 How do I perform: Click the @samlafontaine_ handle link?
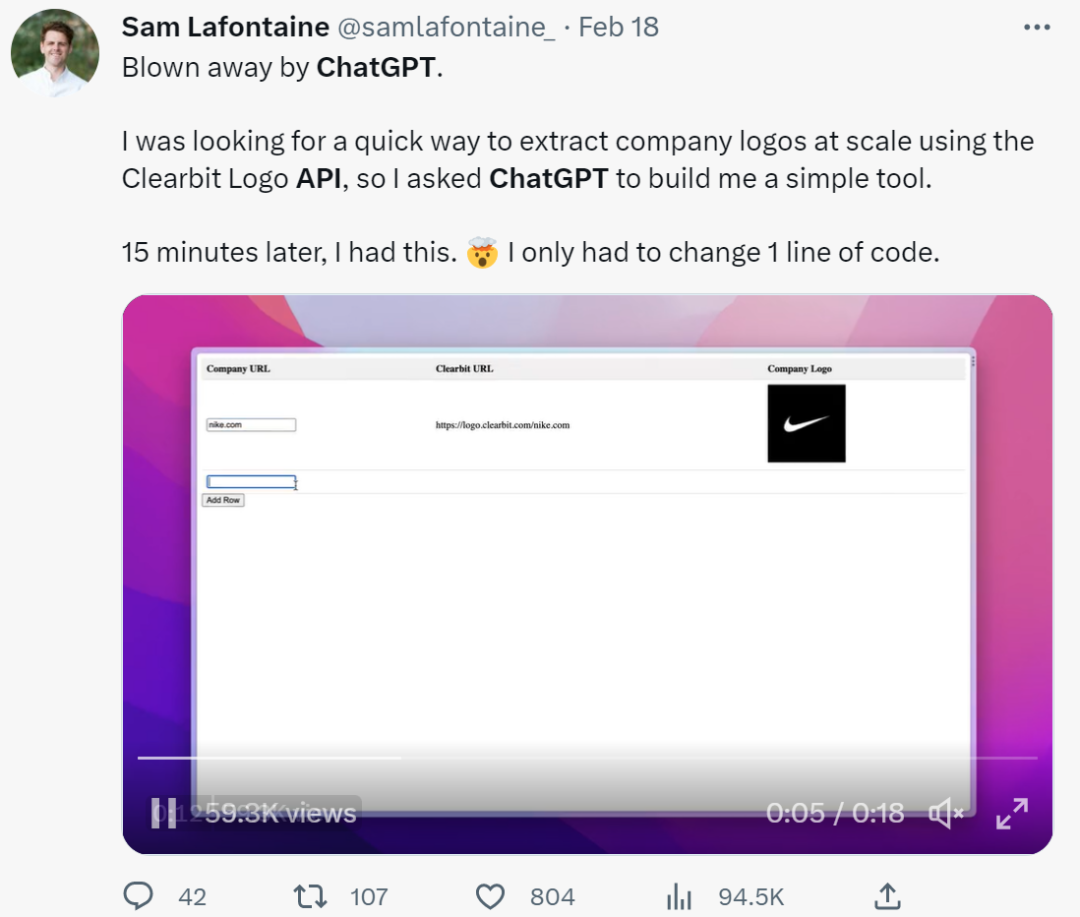point(446,26)
